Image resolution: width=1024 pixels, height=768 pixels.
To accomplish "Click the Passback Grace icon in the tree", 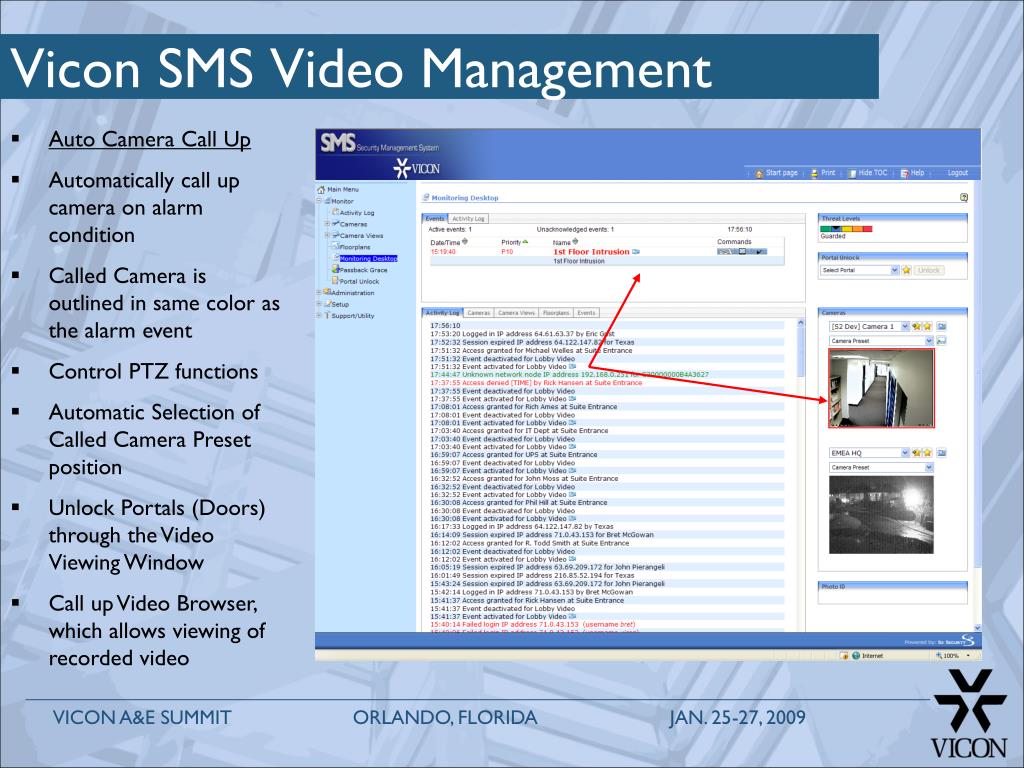I will coord(335,269).
